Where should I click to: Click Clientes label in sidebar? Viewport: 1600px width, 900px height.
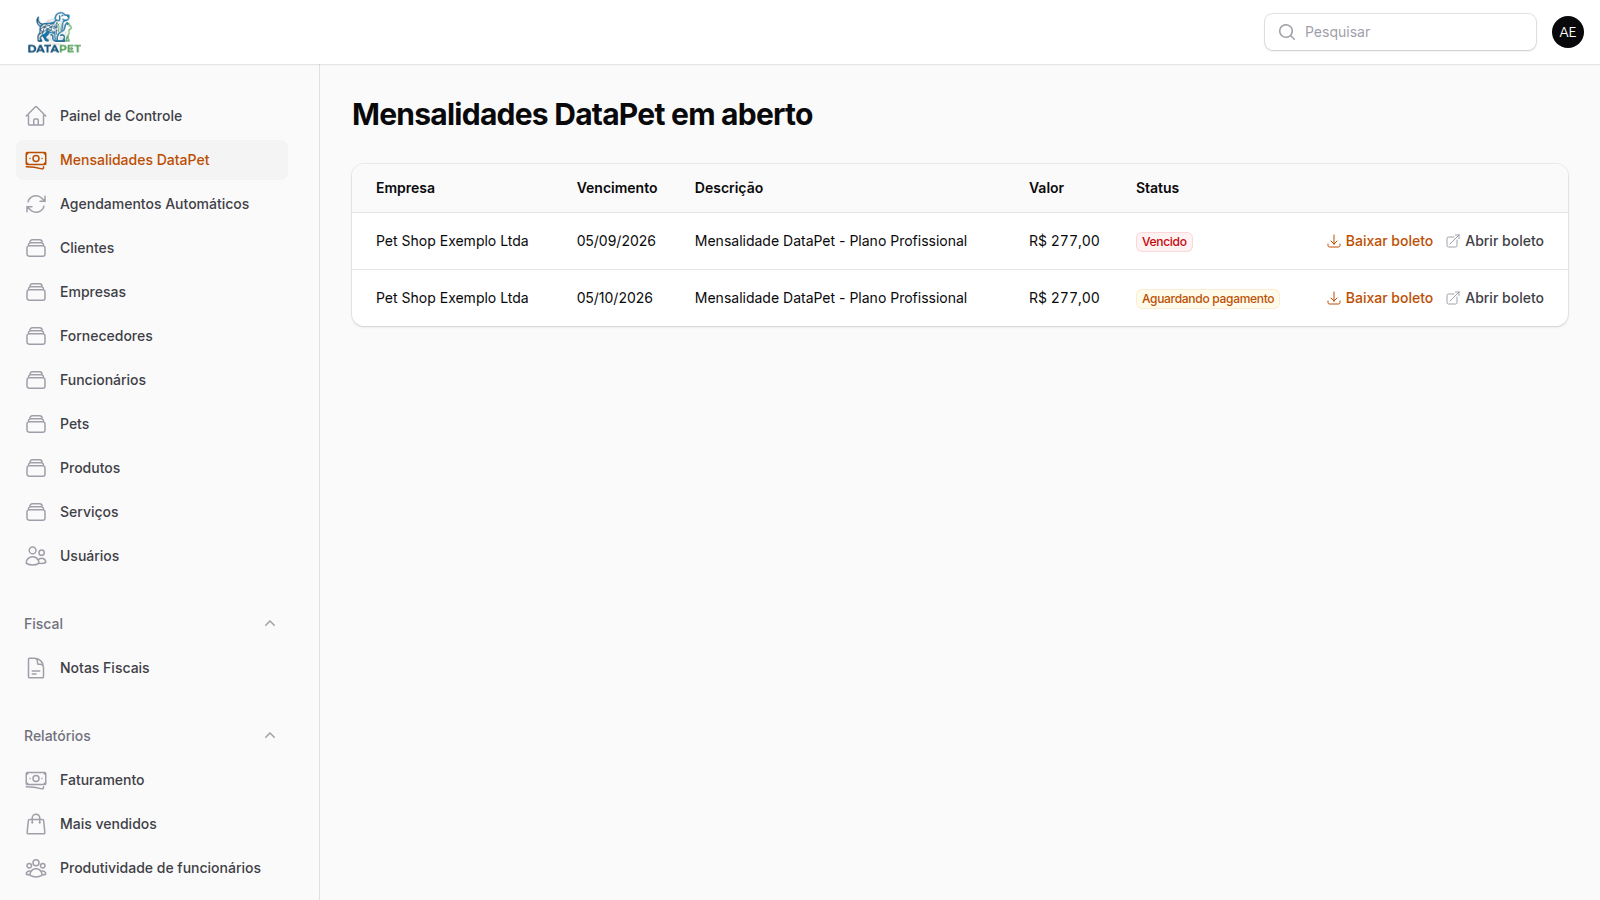[87, 248]
